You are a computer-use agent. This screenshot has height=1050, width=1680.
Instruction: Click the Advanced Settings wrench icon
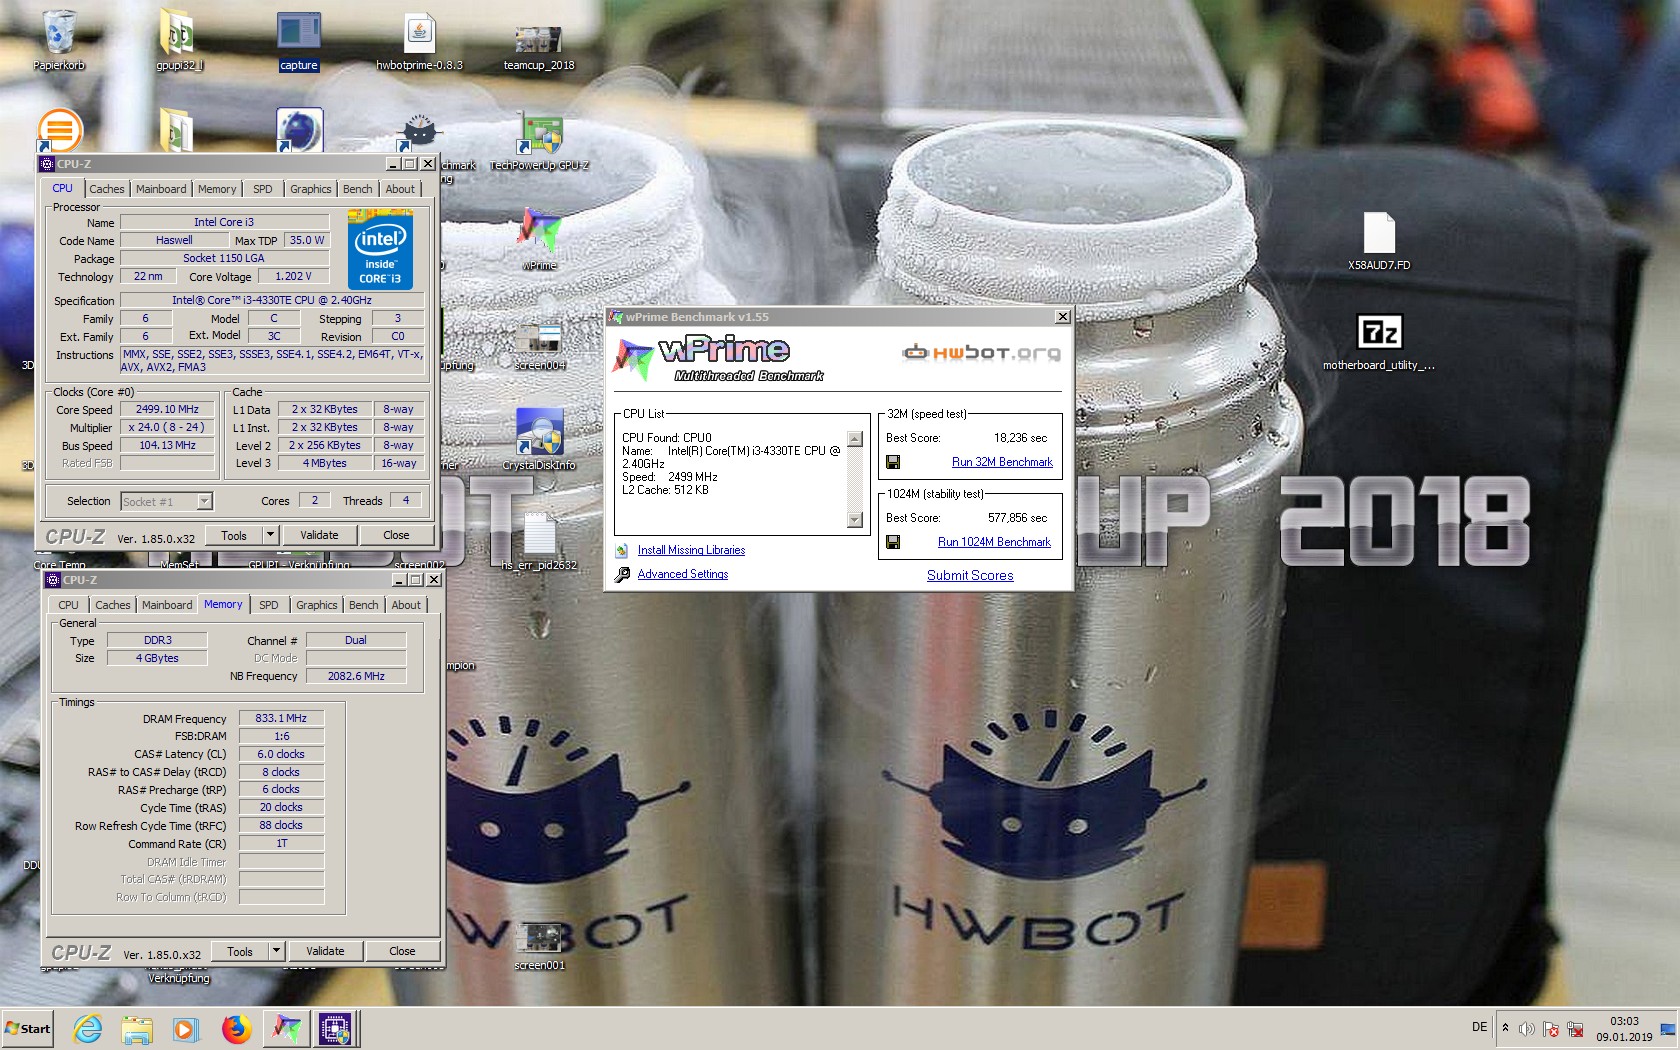(x=622, y=574)
